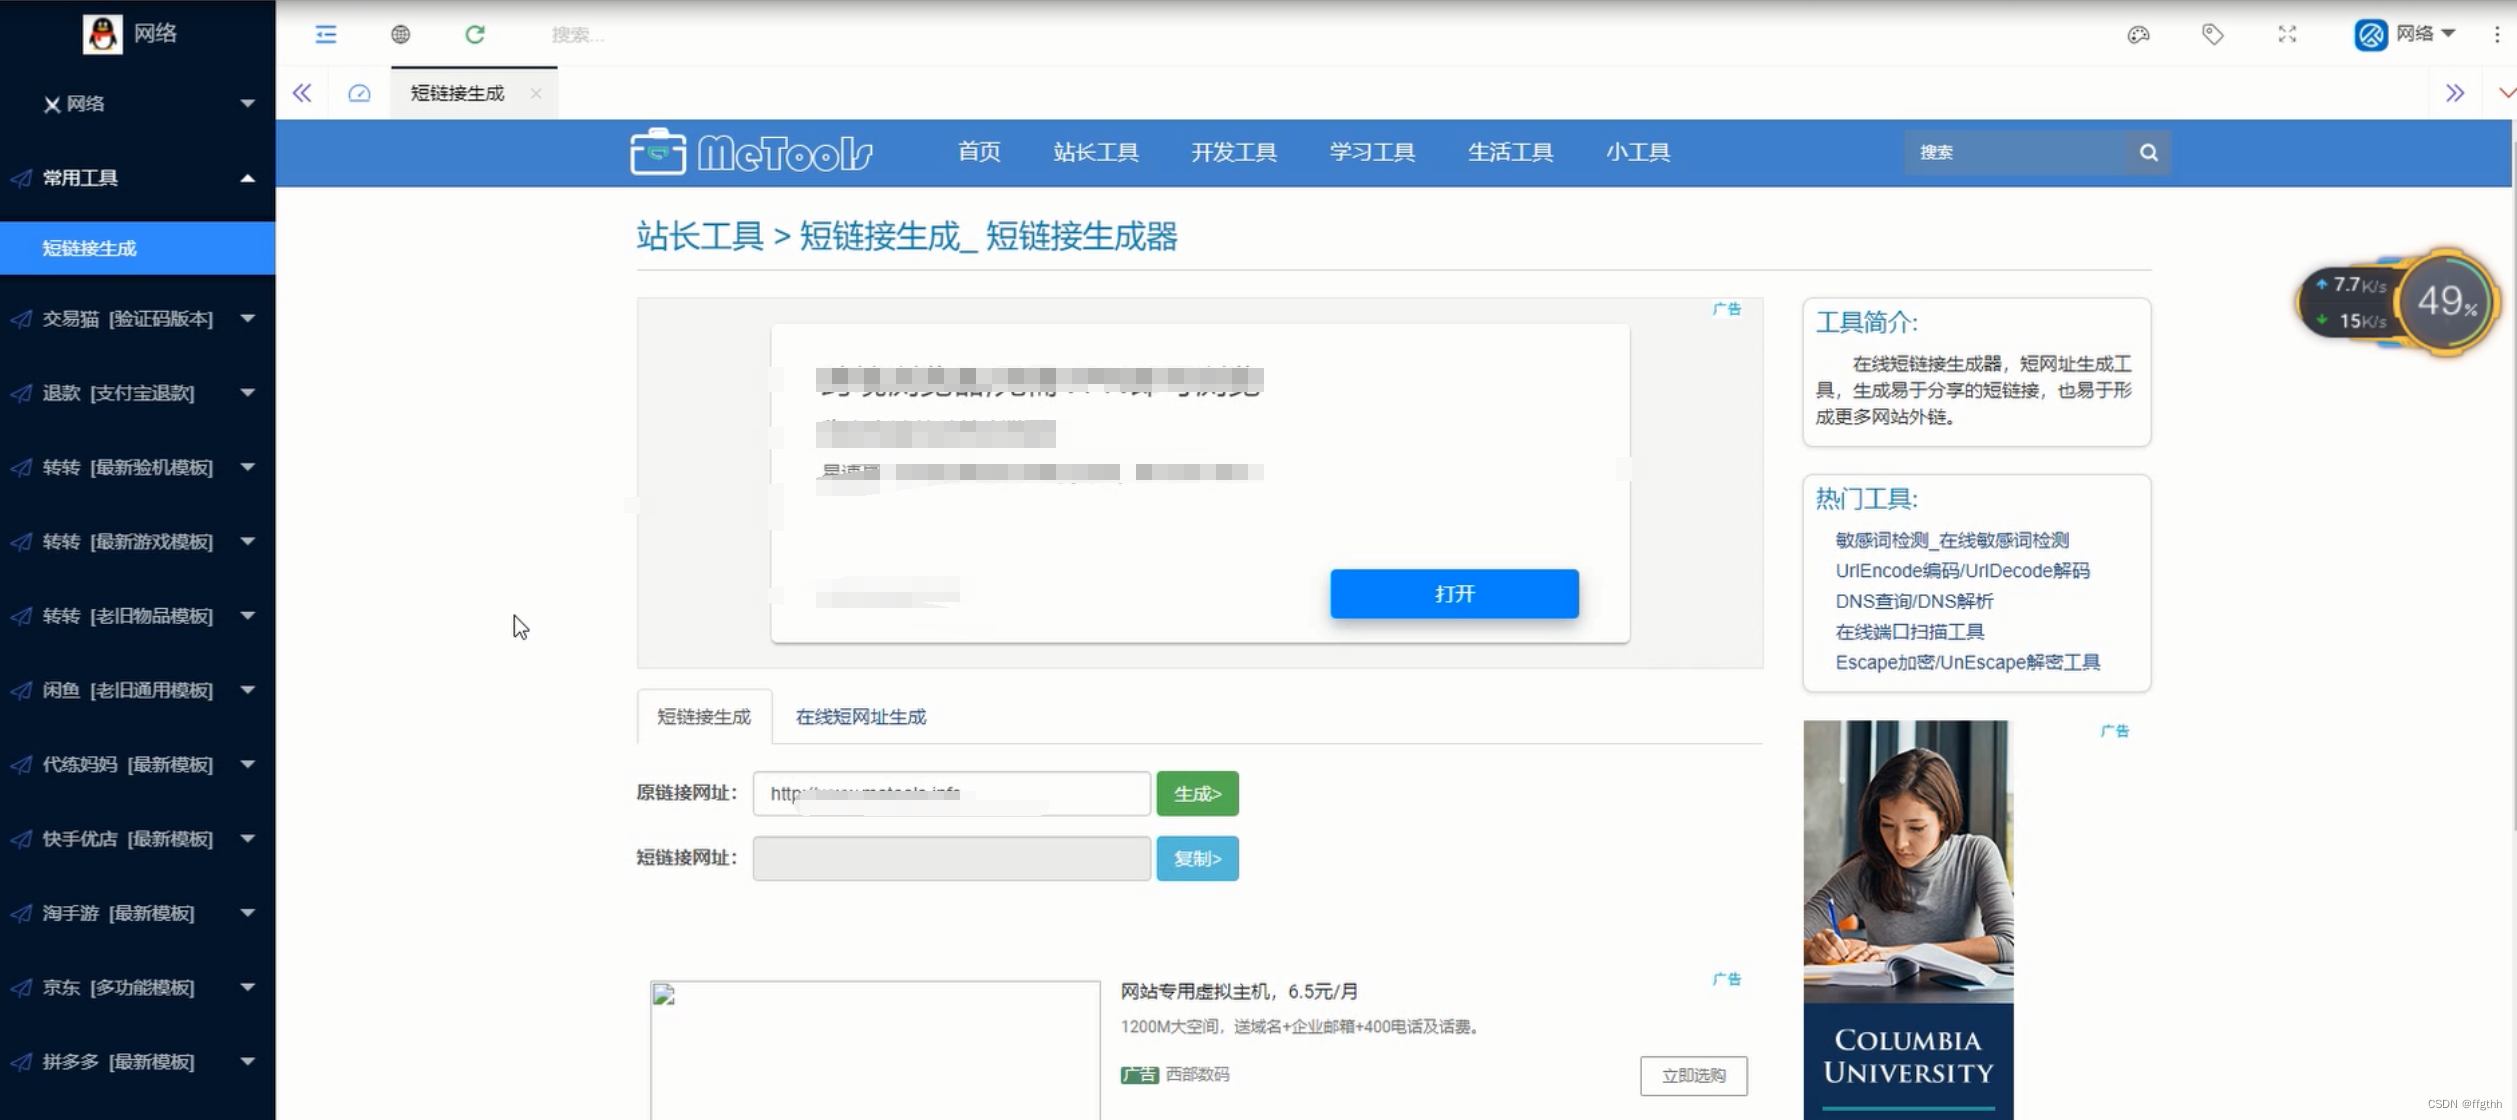This screenshot has width=2517, height=1120.
Task: Refresh the current page
Action: tap(475, 34)
